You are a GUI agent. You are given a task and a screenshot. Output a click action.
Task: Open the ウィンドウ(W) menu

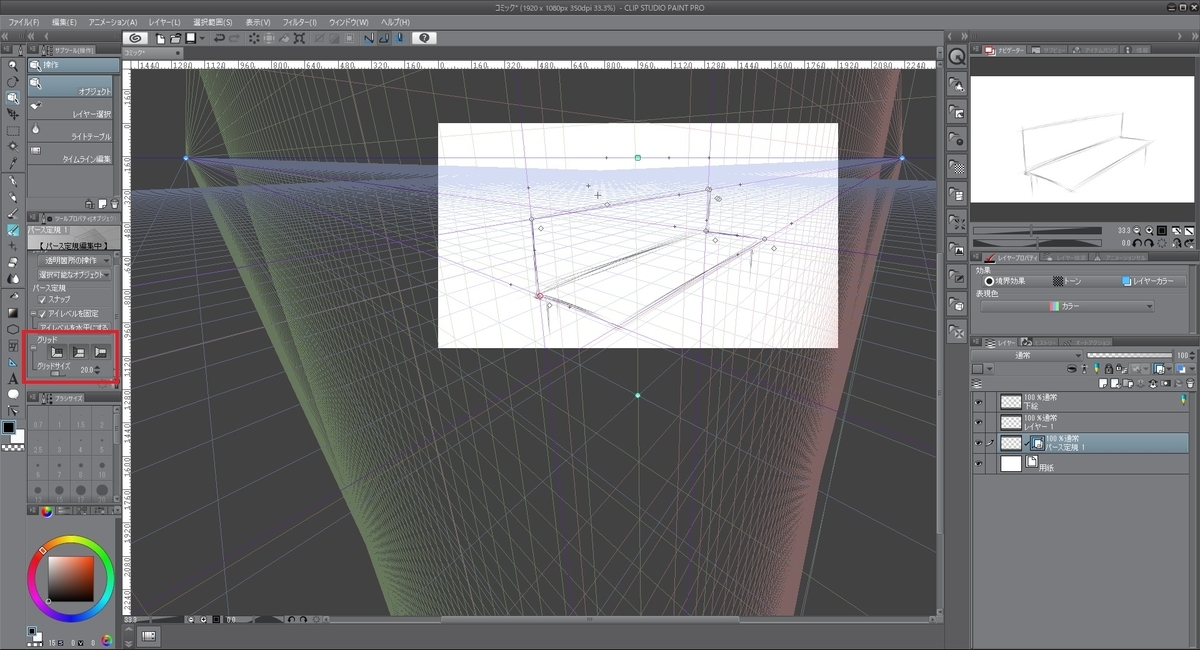pos(349,22)
